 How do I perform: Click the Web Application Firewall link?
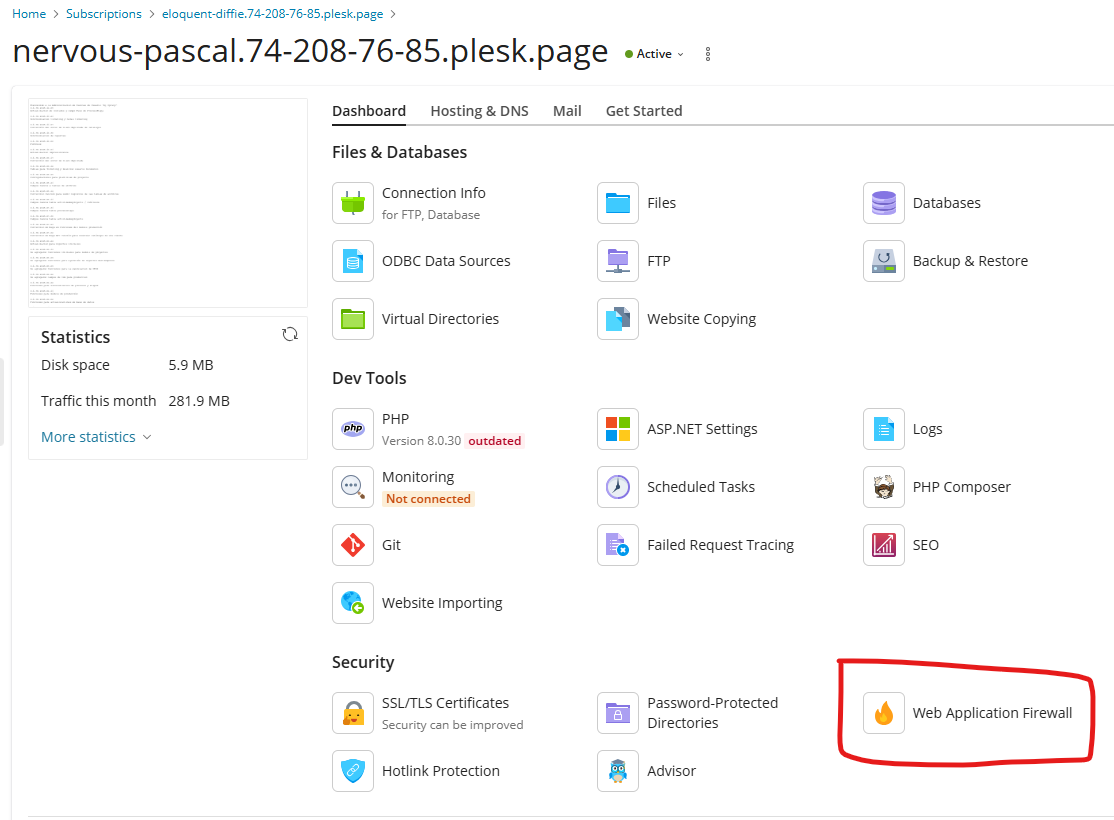click(993, 713)
